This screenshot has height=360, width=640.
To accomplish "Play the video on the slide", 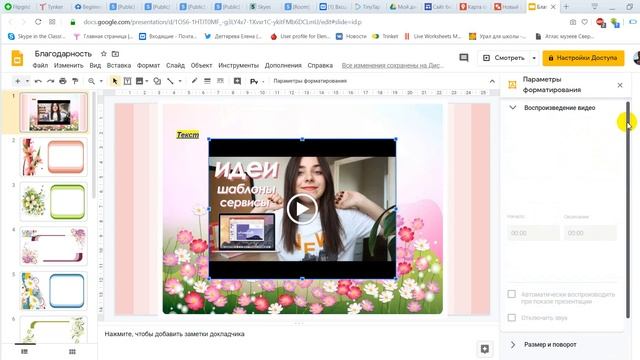I will tap(302, 209).
